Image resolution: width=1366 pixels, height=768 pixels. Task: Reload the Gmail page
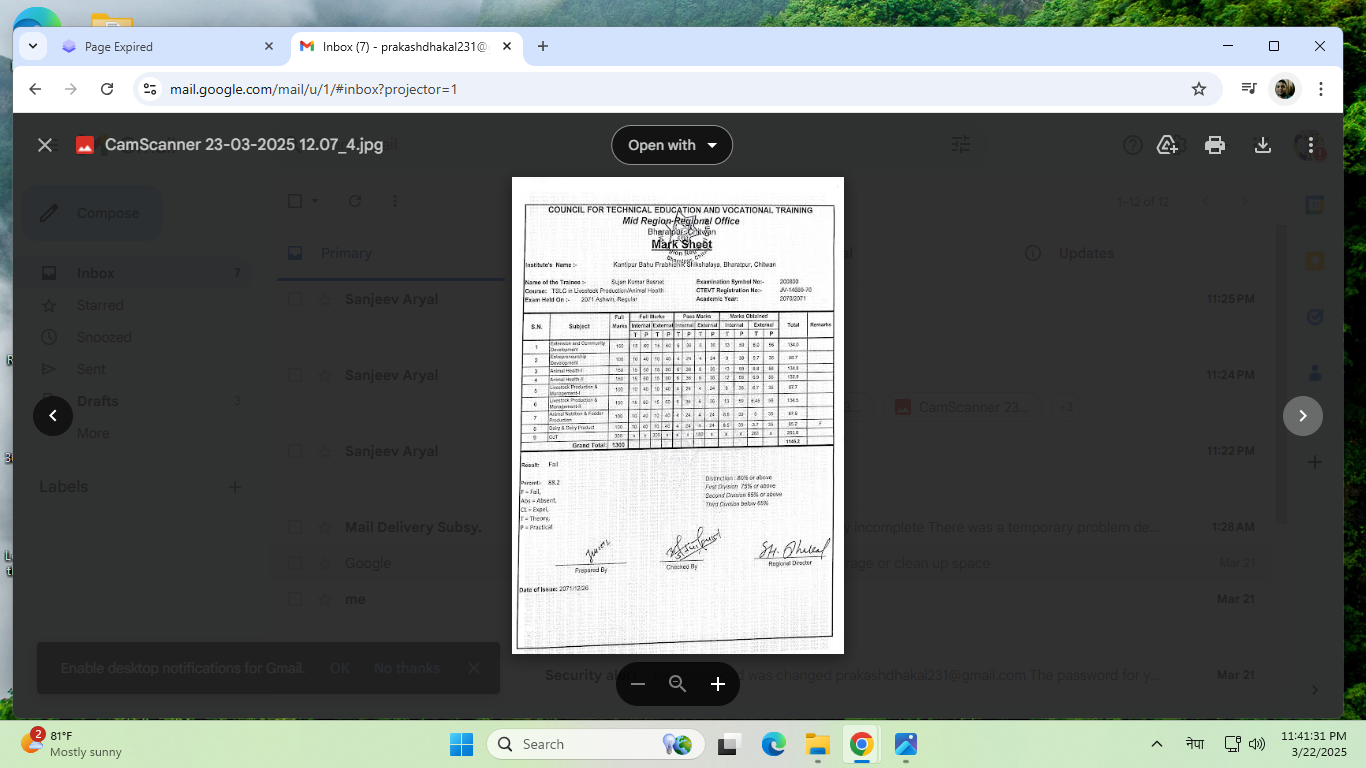107,89
